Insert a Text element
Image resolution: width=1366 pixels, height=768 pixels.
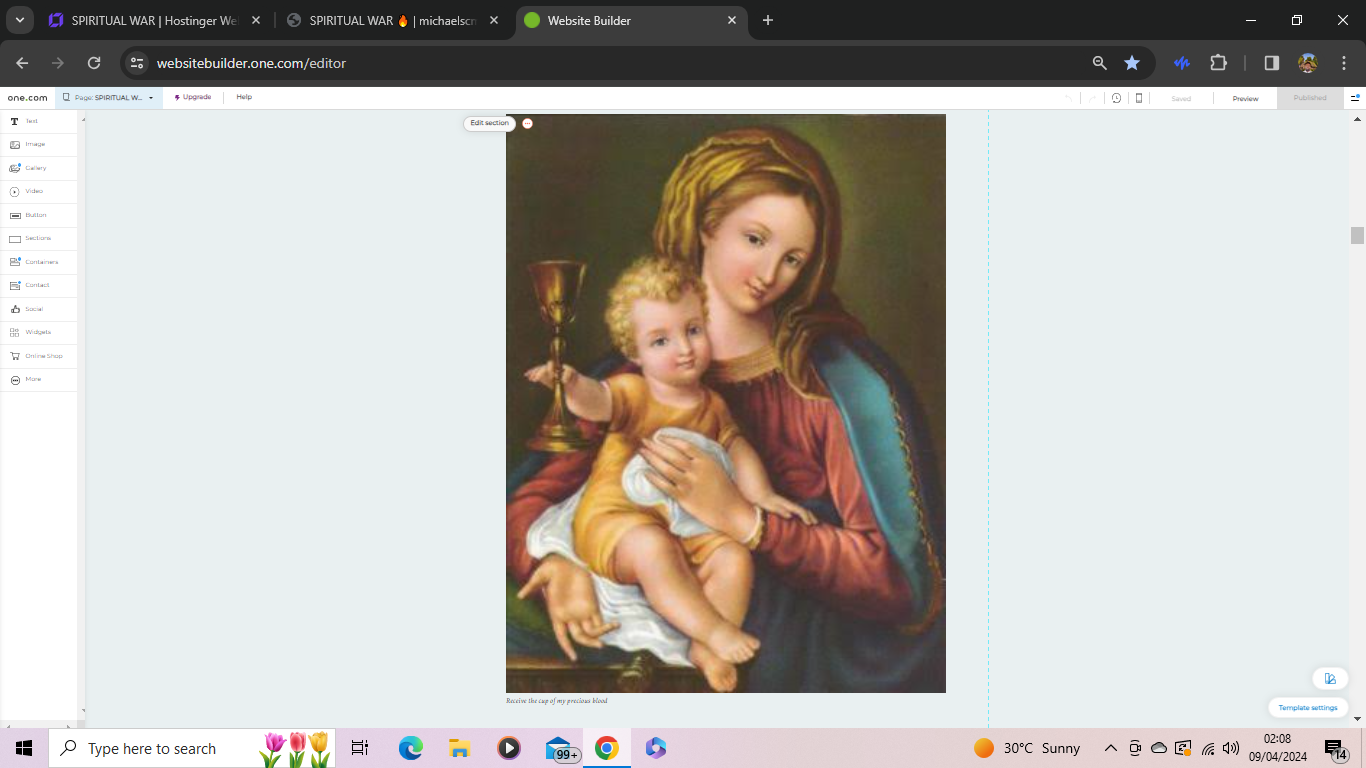tap(30, 120)
